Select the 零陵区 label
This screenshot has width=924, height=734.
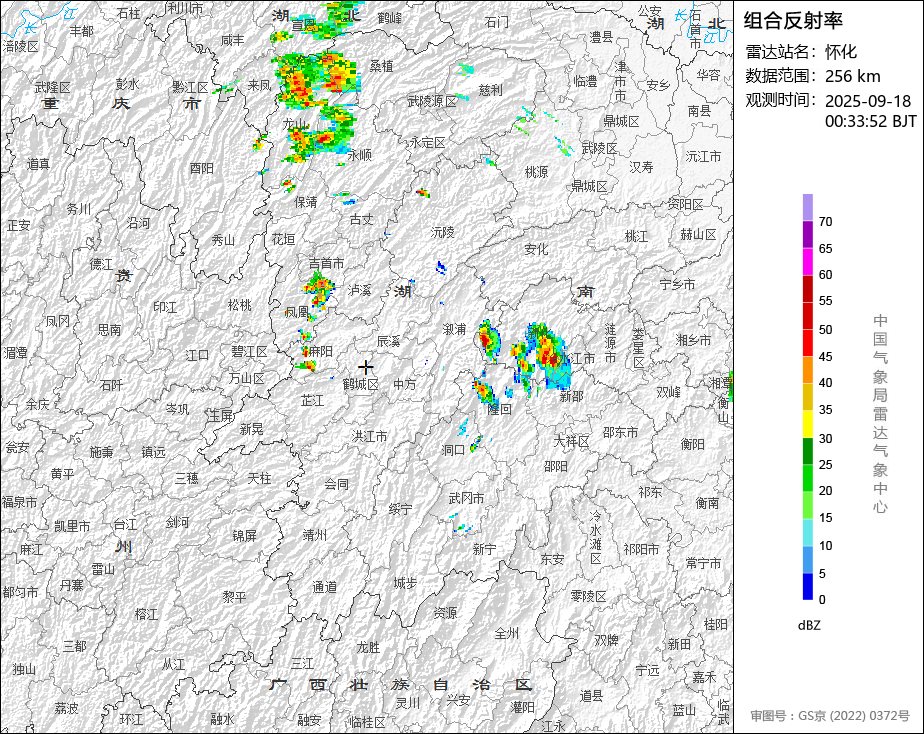[x=588, y=597]
